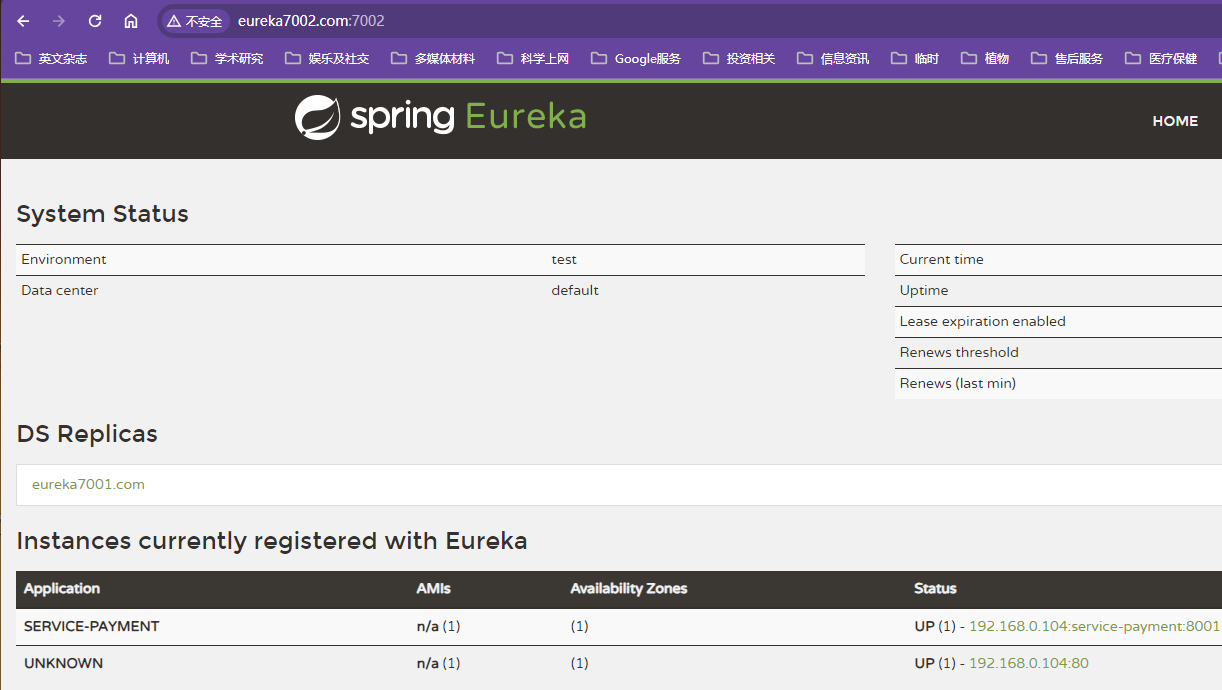Image resolution: width=1222 pixels, height=690 pixels.
Task: Open the 科学上网 bookmark folder
Action: [x=533, y=59]
